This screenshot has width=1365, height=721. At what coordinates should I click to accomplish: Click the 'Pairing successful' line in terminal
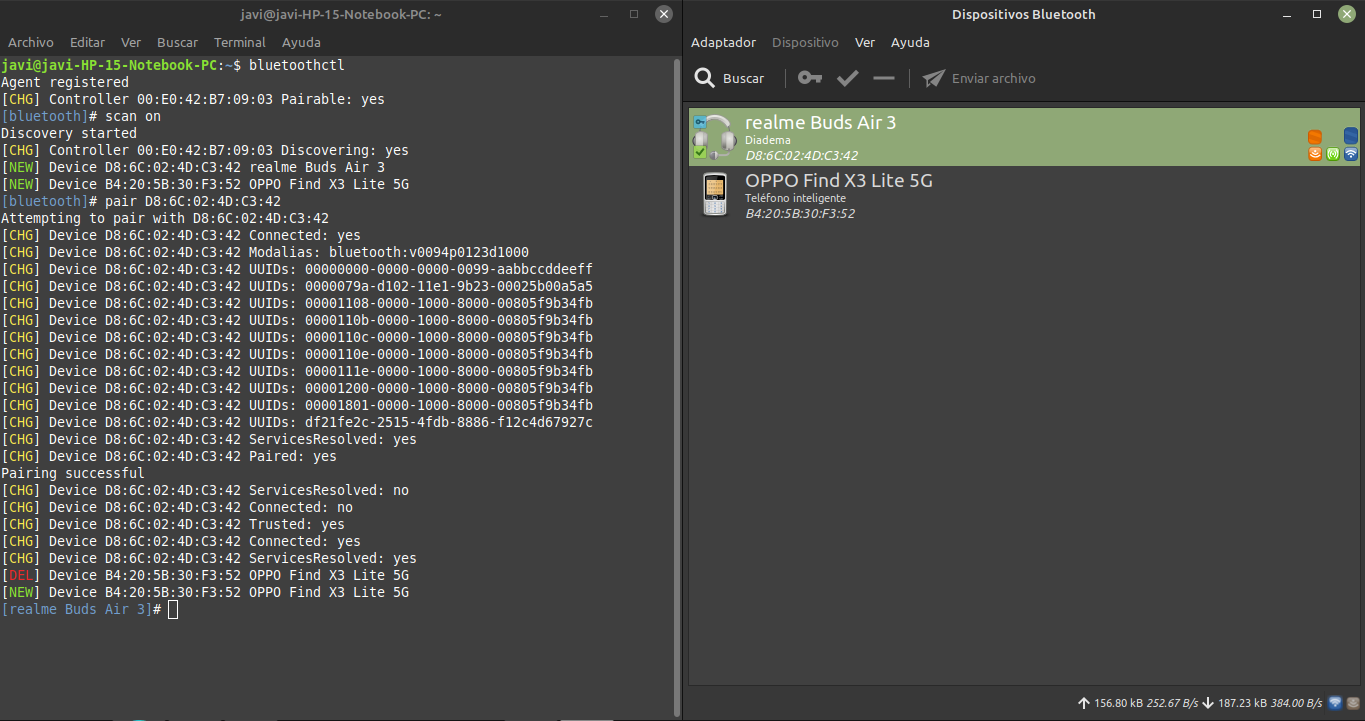point(73,473)
